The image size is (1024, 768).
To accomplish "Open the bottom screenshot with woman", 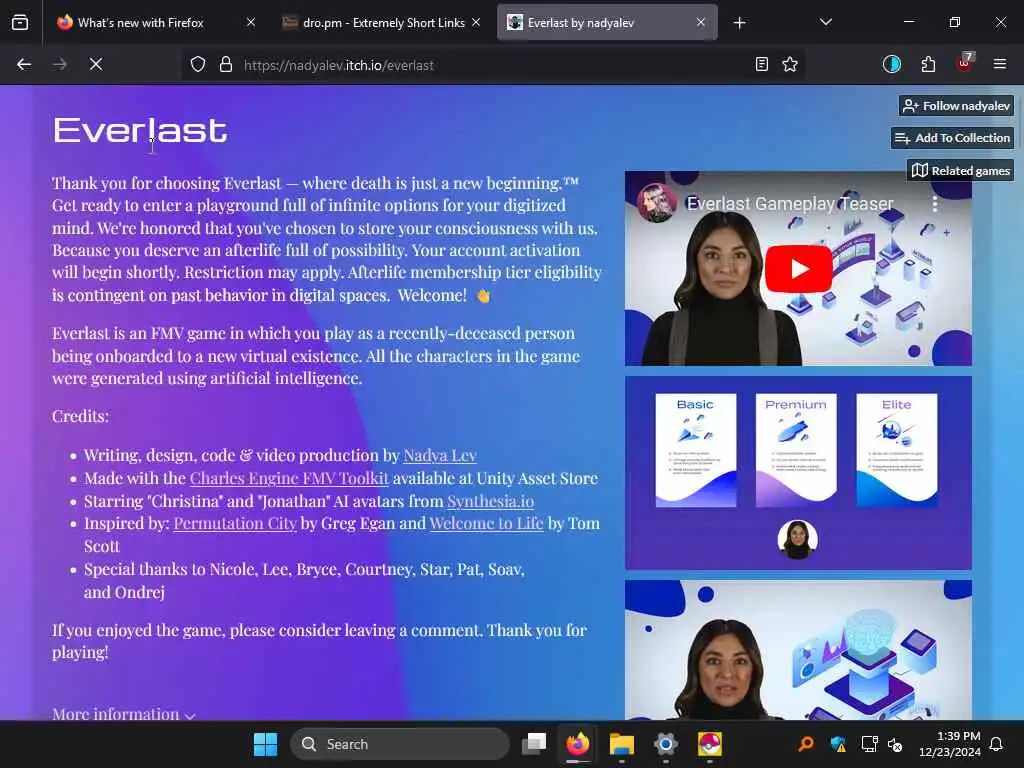I will (x=798, y=650).
